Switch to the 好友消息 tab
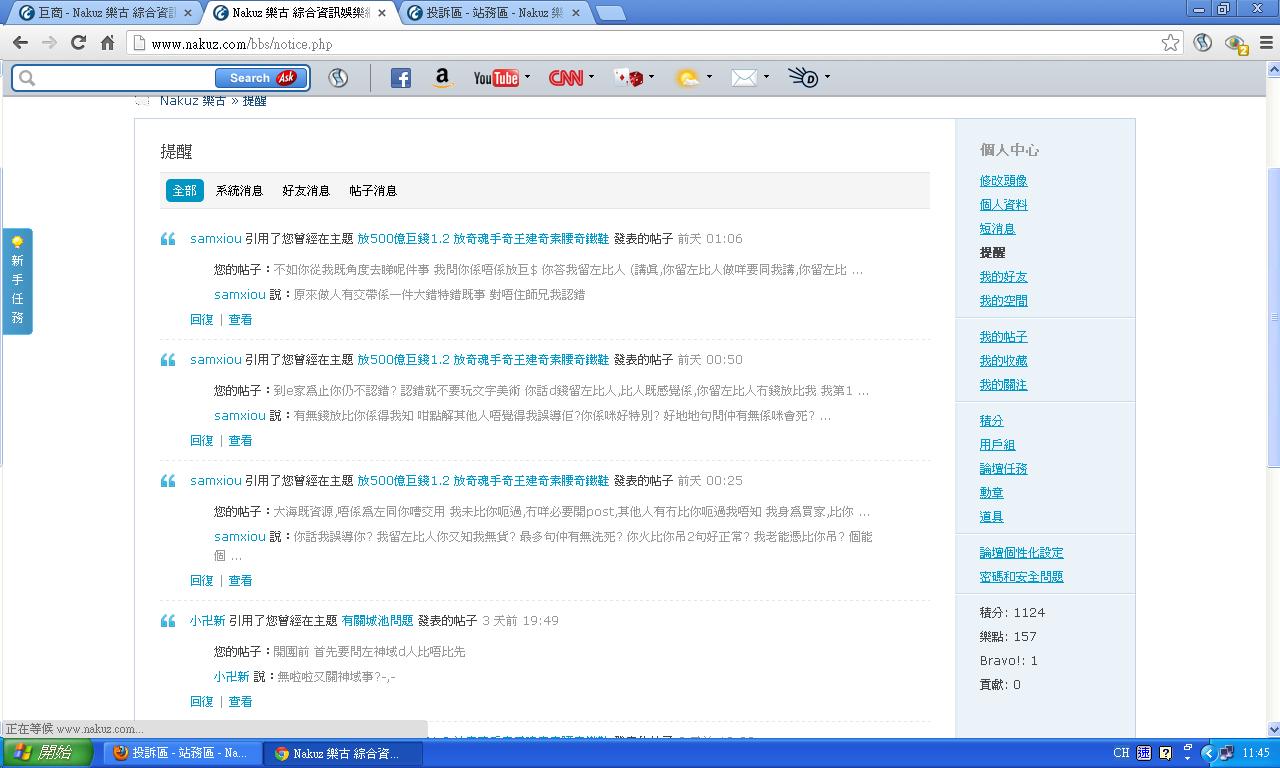The width and height of the screenshot is (1280, 768). [306, 191]
